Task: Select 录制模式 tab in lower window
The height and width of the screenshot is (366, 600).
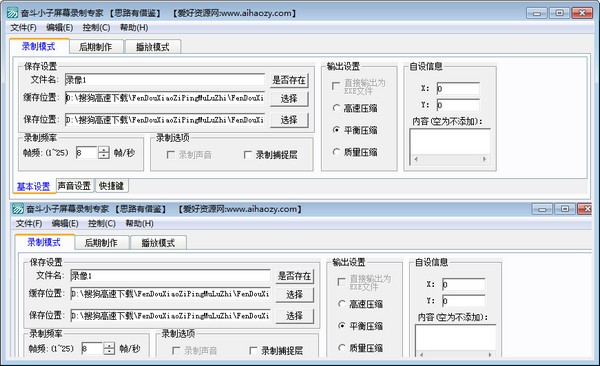Action: (x=44, y=242)
